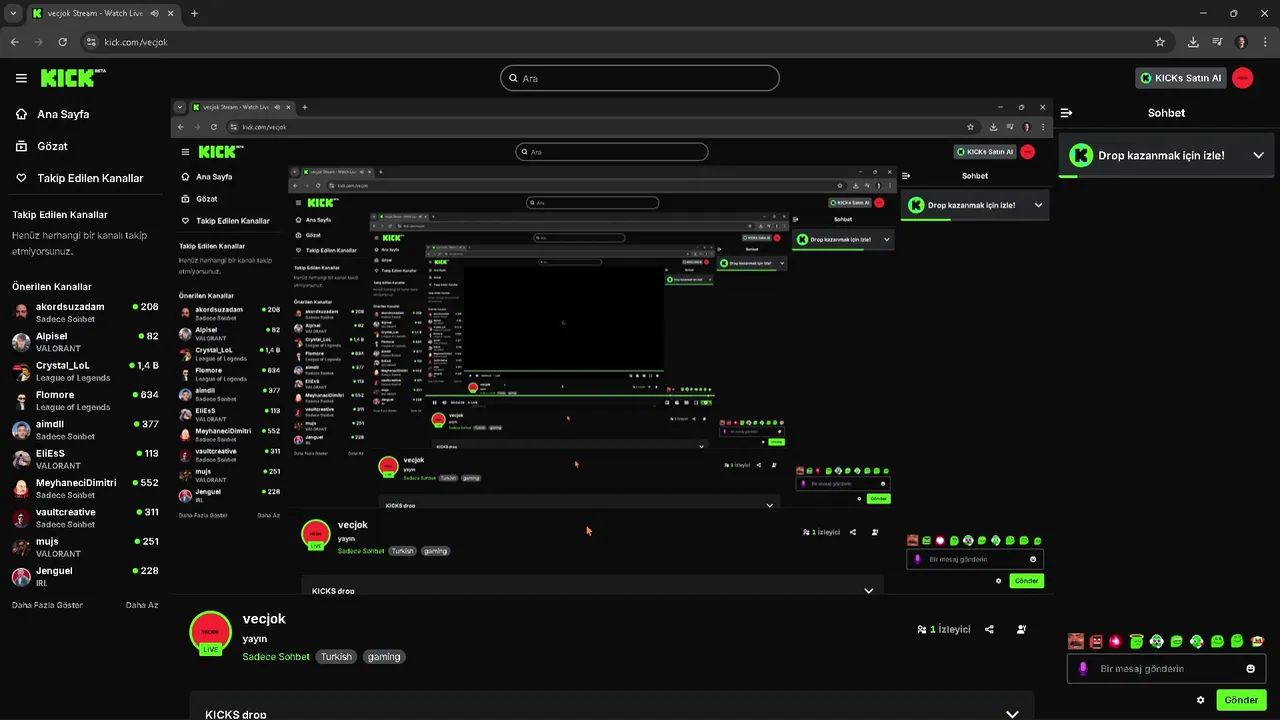The width and height of the screenshot is (1280, 720).
Task: Share the stream via icon beside '1 İzleyici'
Action: click(989, 629)
